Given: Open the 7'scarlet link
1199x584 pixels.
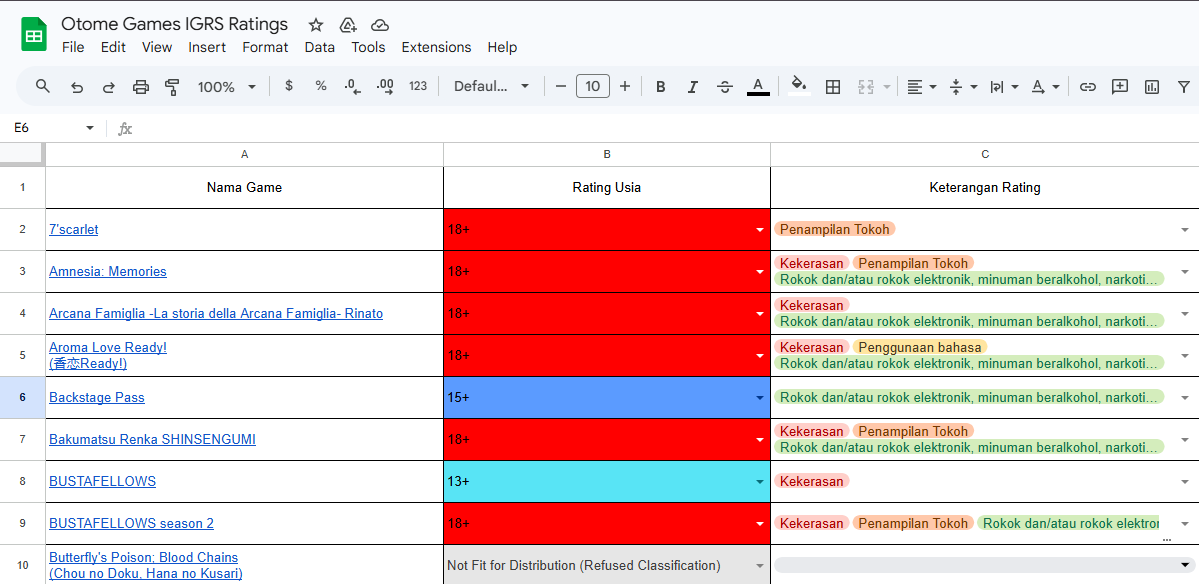Looking at the screenshot, I should click(73, 229).
